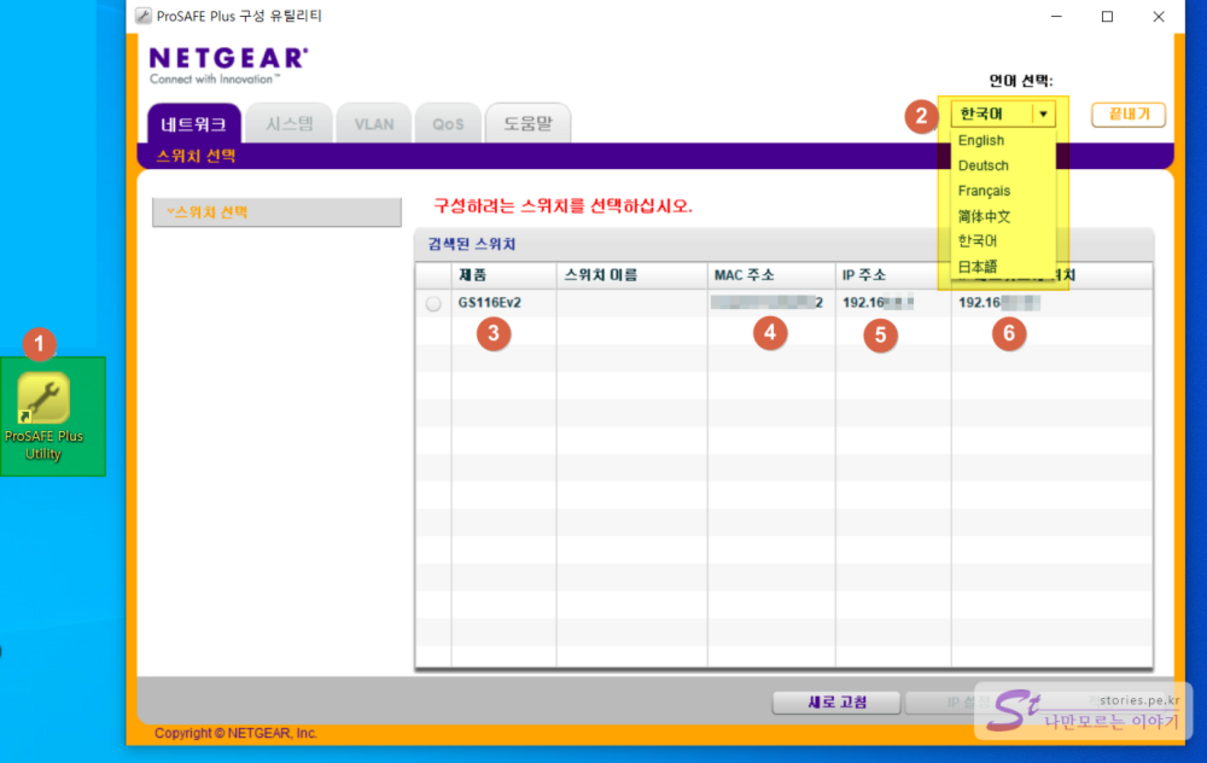This screenshot has width=1207, height=763.
Task: Click the MAC 주소 column header
Action: click(770, 275)
